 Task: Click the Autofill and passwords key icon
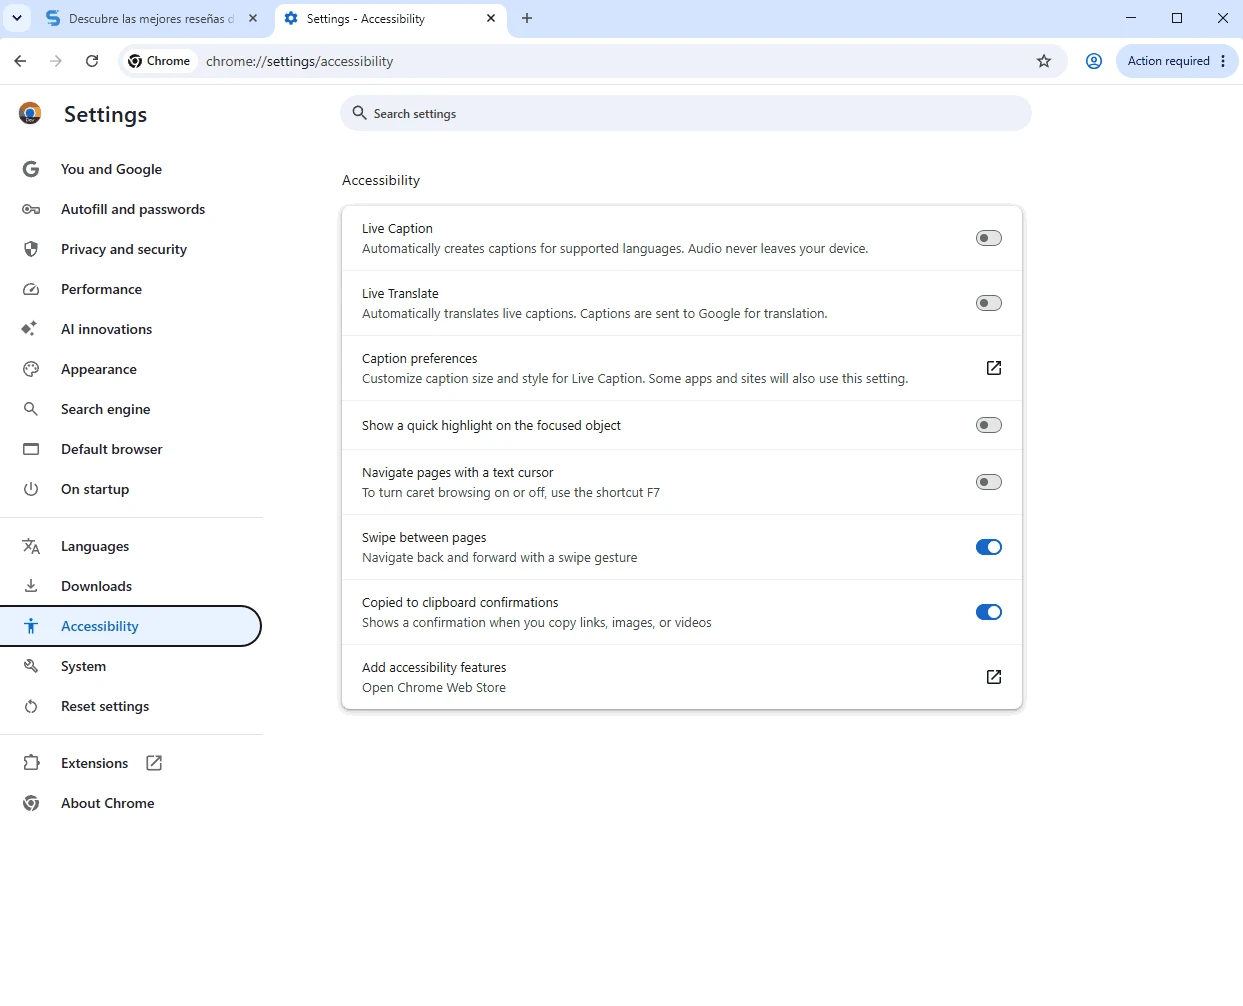(31, 209)
